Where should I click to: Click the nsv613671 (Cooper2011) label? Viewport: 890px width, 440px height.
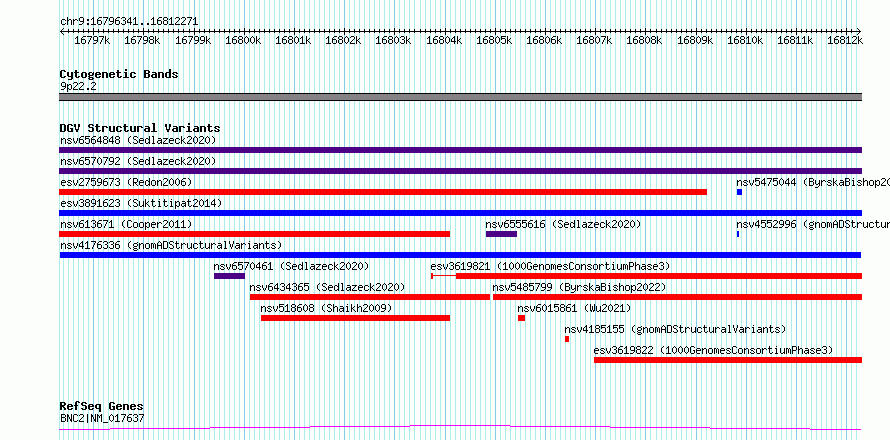click(x=126, y=224)
